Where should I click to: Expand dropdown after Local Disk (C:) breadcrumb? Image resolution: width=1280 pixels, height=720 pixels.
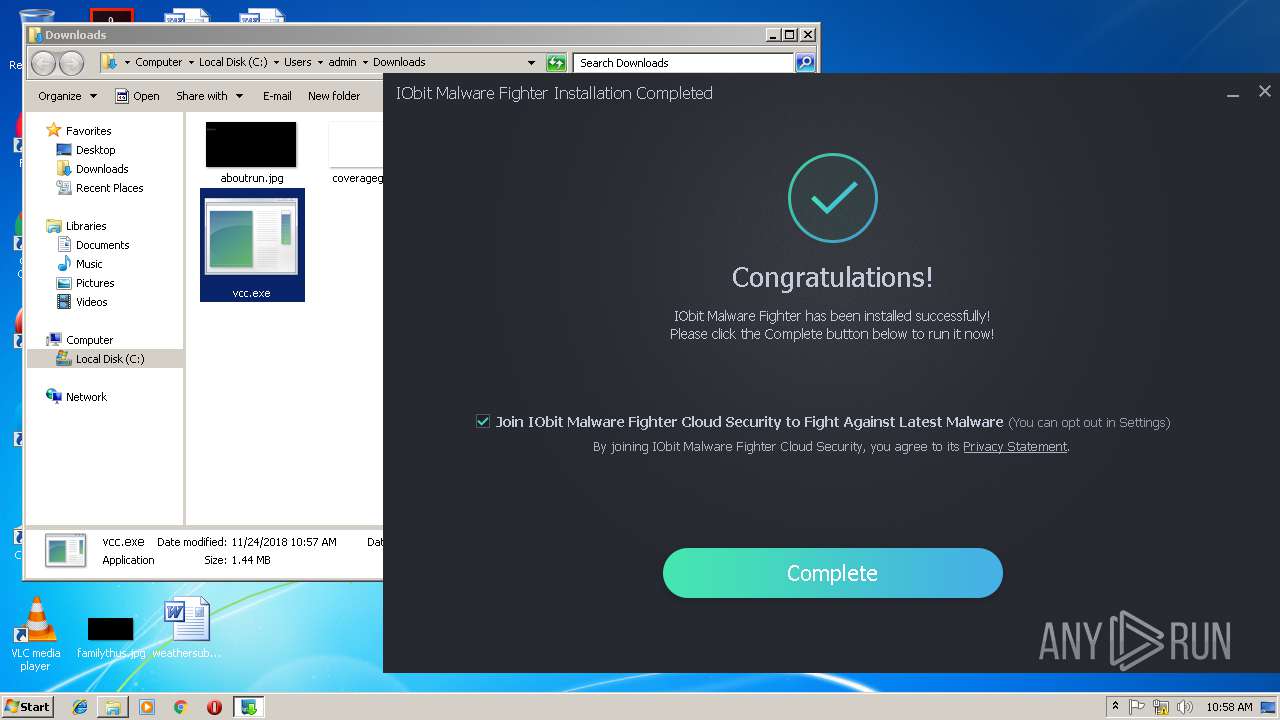(x=276, y=62)
